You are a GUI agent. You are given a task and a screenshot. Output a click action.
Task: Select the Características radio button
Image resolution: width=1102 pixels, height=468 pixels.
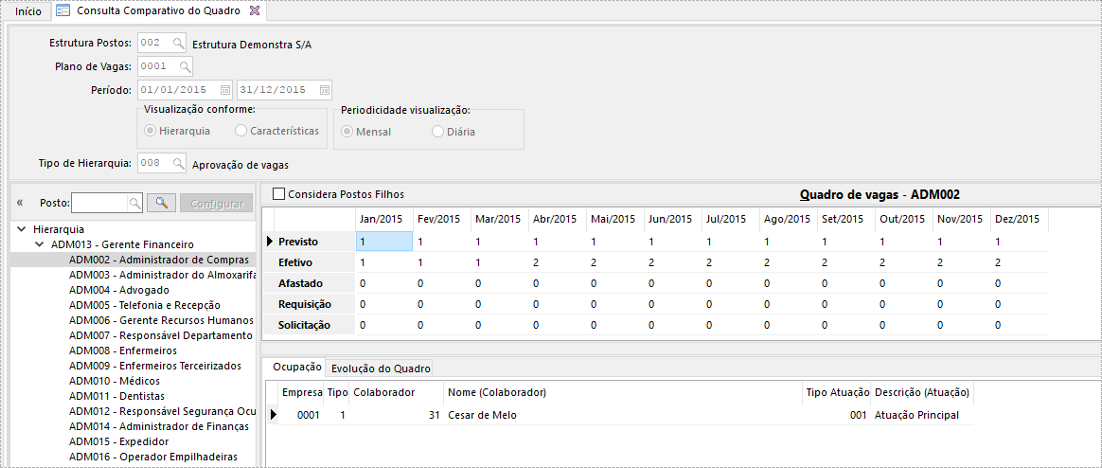241,131
